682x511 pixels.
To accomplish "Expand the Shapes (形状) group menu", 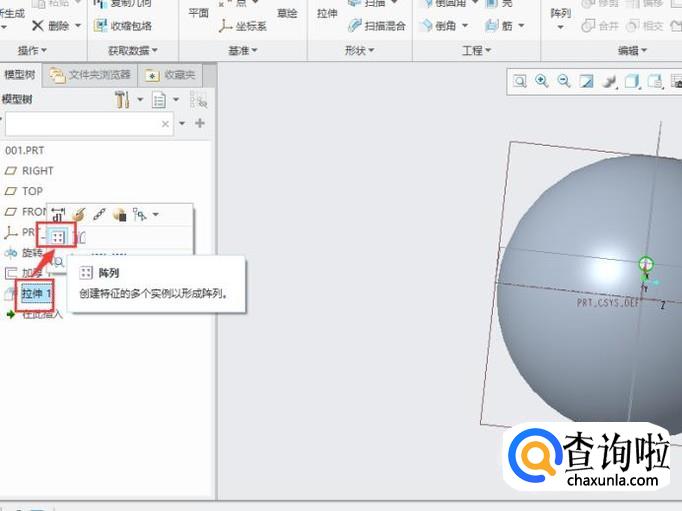I will pos(359,51).
